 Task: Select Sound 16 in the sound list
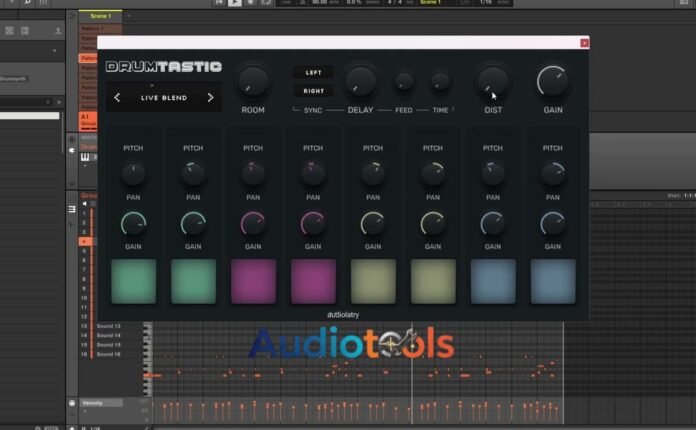pos(108,354)
